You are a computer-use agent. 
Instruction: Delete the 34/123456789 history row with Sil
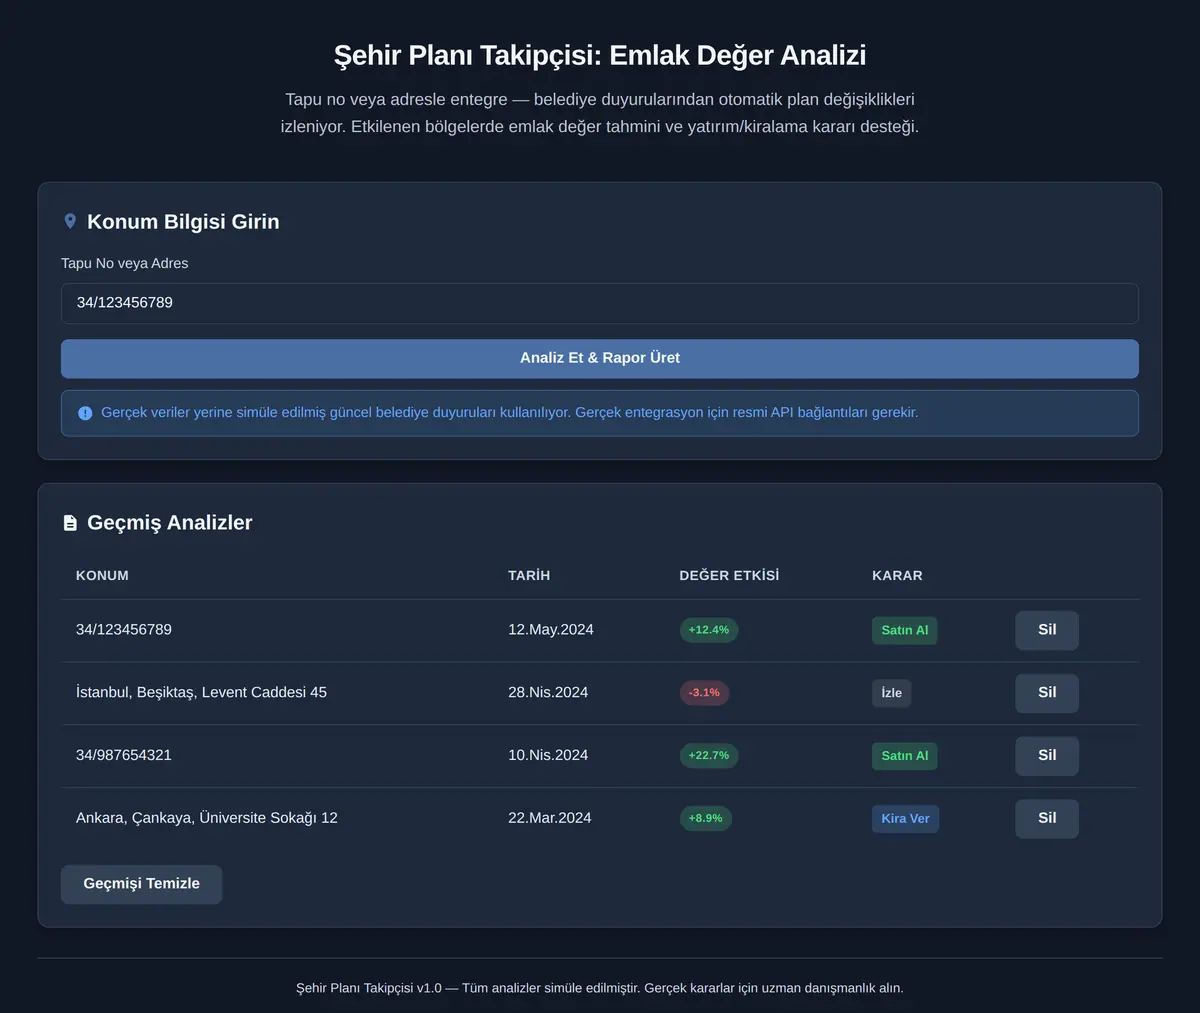click(1047, 630)
